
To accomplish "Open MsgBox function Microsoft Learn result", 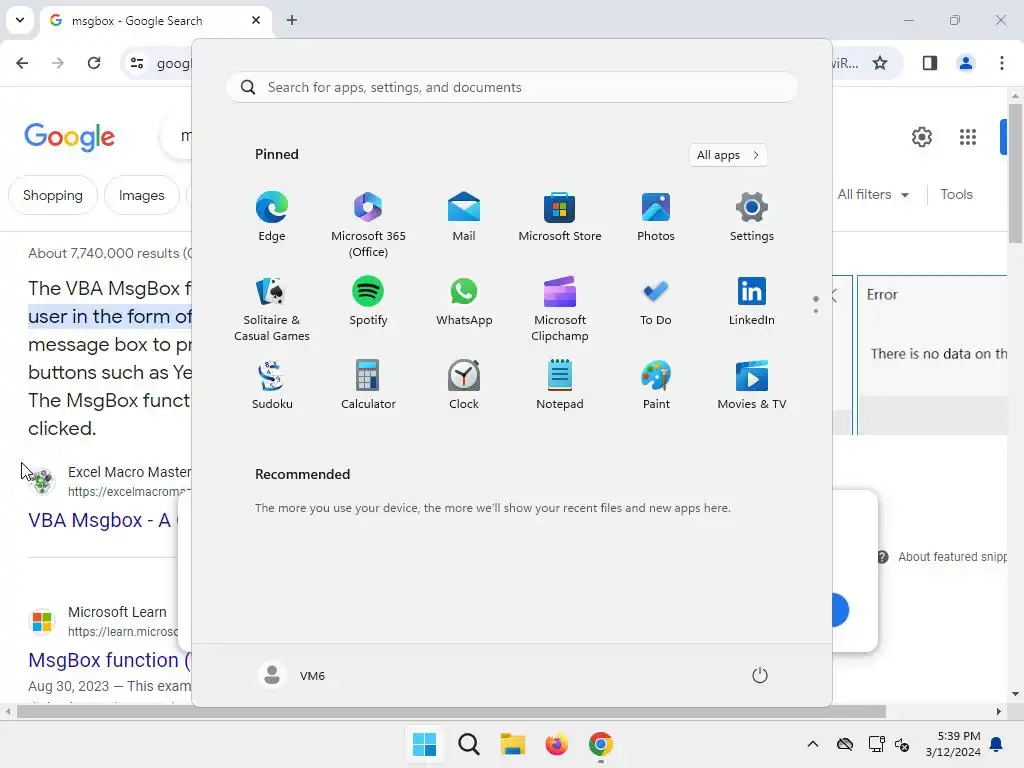I will click(x=109, y=660).
